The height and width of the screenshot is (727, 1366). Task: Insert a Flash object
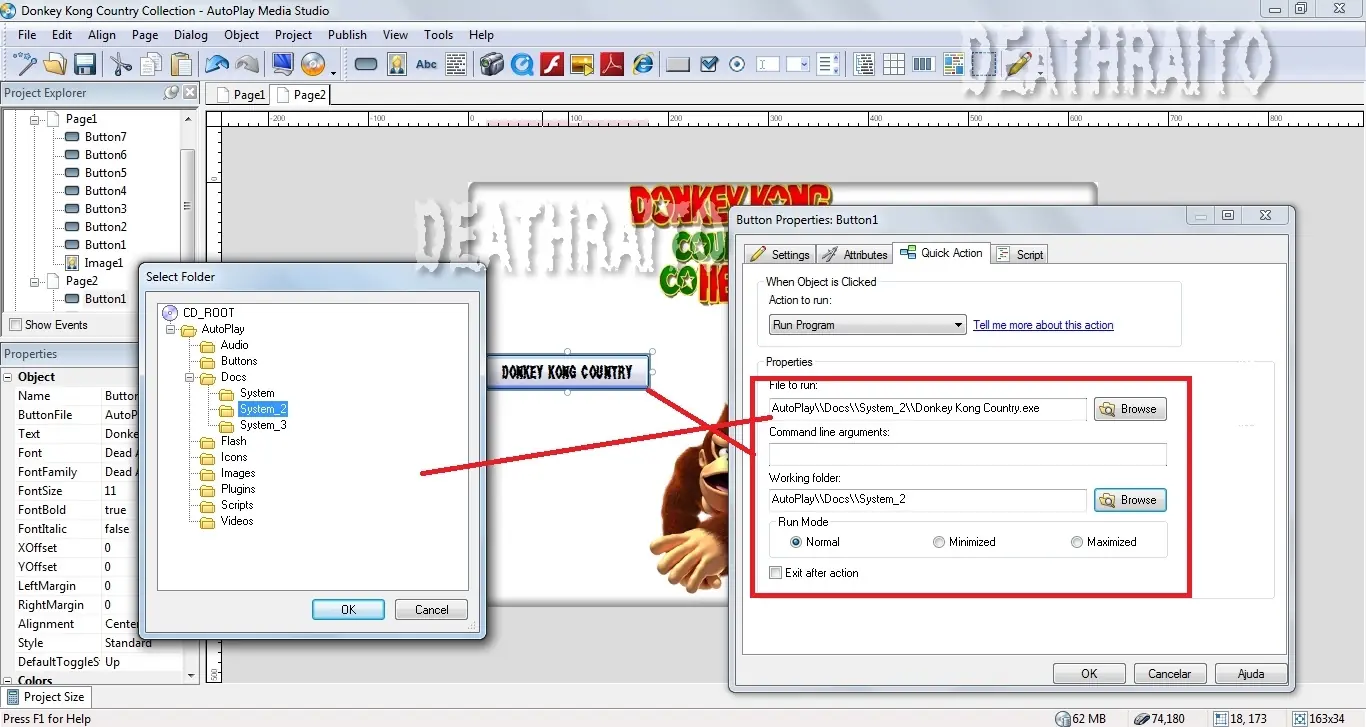(552, 65)
